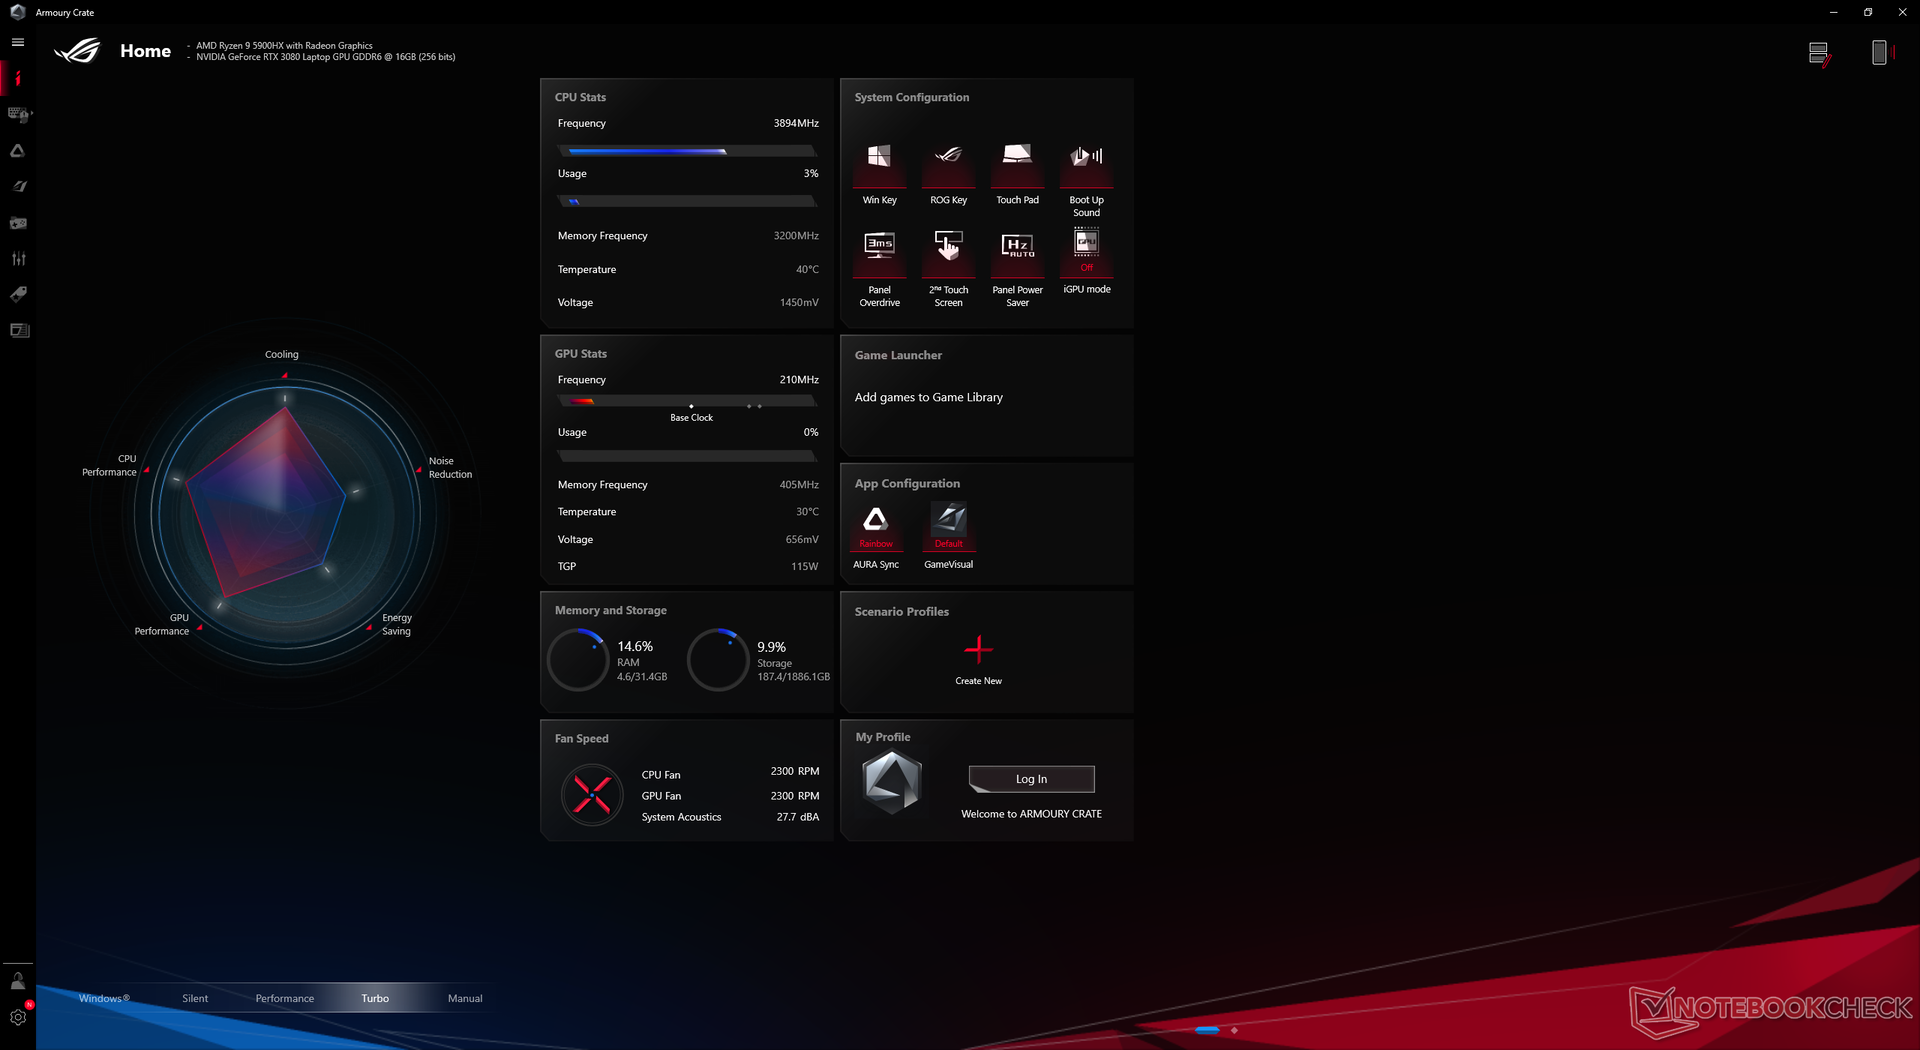1920x1050 pixels.
Task: Click the page indicator slider at bottom
Action: click(1207, 1029)
